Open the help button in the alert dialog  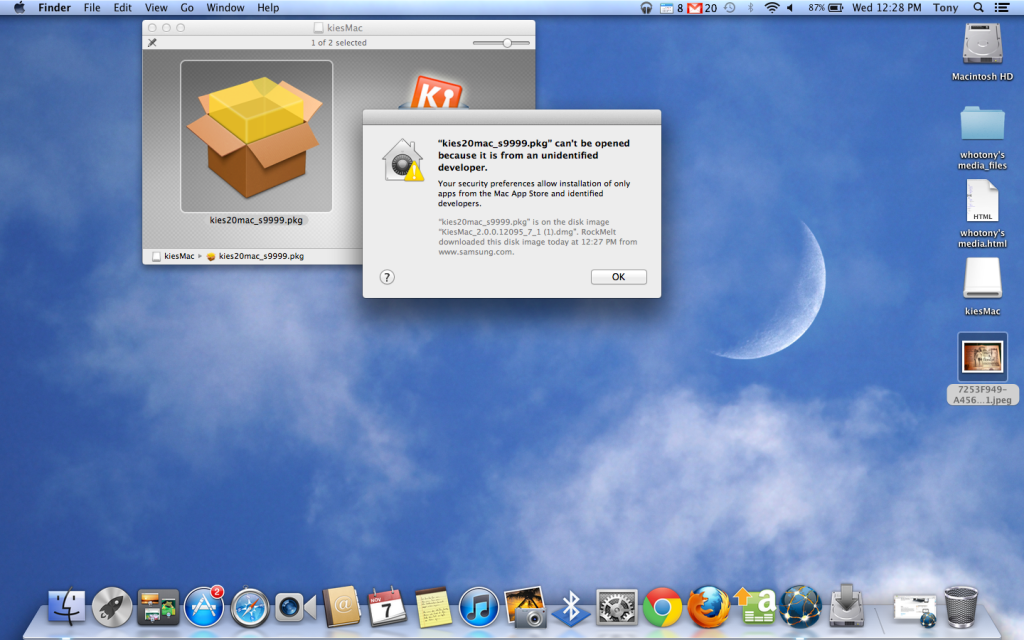click(x=387, y=277)
